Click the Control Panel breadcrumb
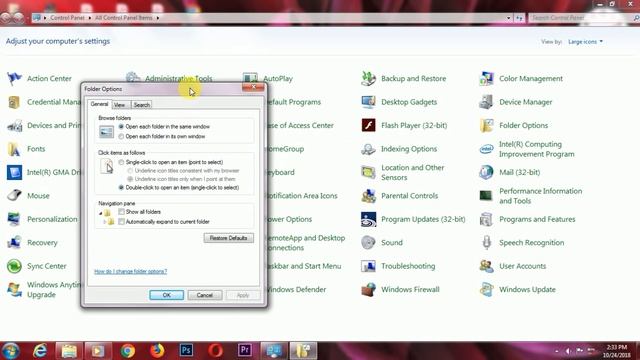Viewport: 640px width, 360px height. [67, 18]
